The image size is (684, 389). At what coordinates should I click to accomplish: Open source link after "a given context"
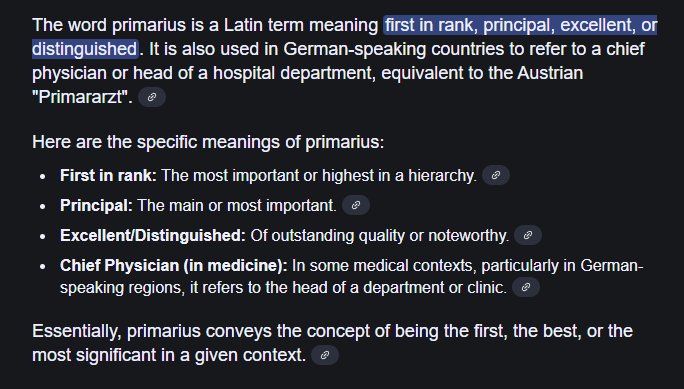pyautogui.click(x=325, y=355)
